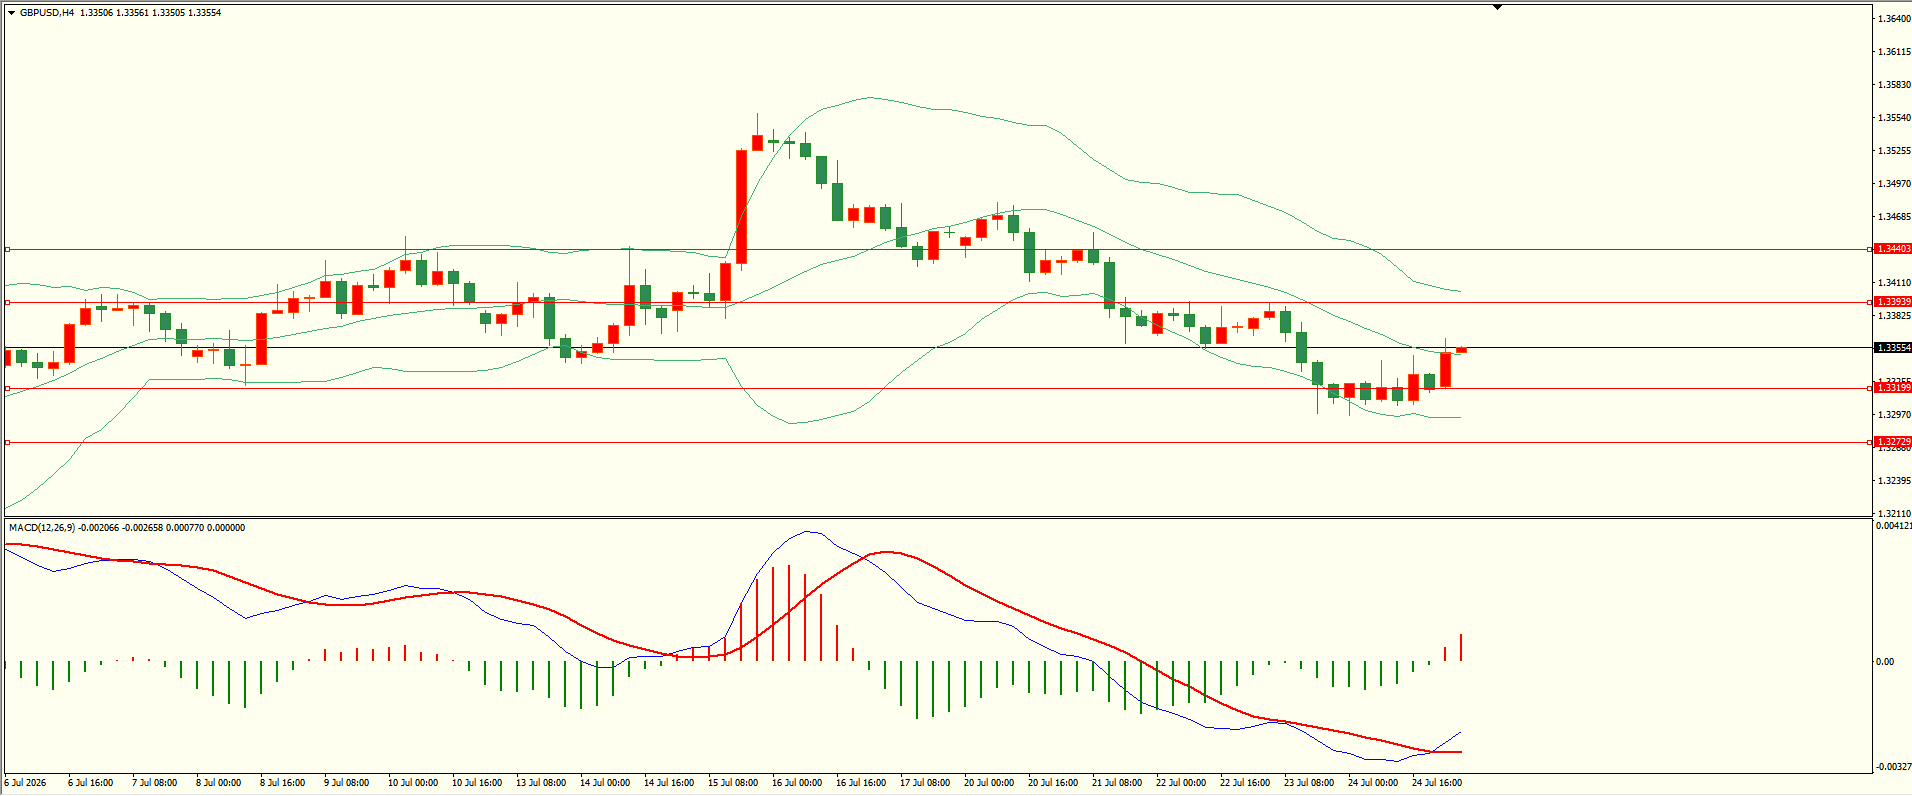
Task: Click the 15 Jul 08:00 time axis label
Action: click(733, 783)
